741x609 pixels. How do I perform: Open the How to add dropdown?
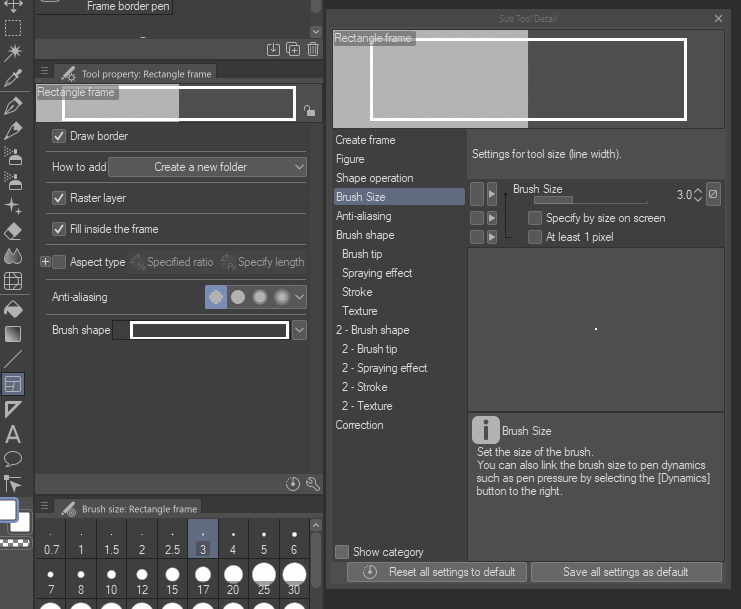(208, 167)
